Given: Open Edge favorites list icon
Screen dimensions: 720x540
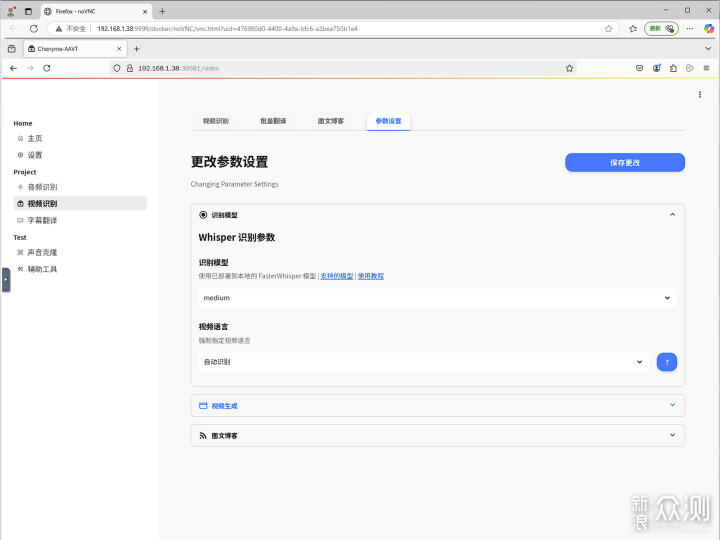Looking at the screenshot, I should click(633, 28).
